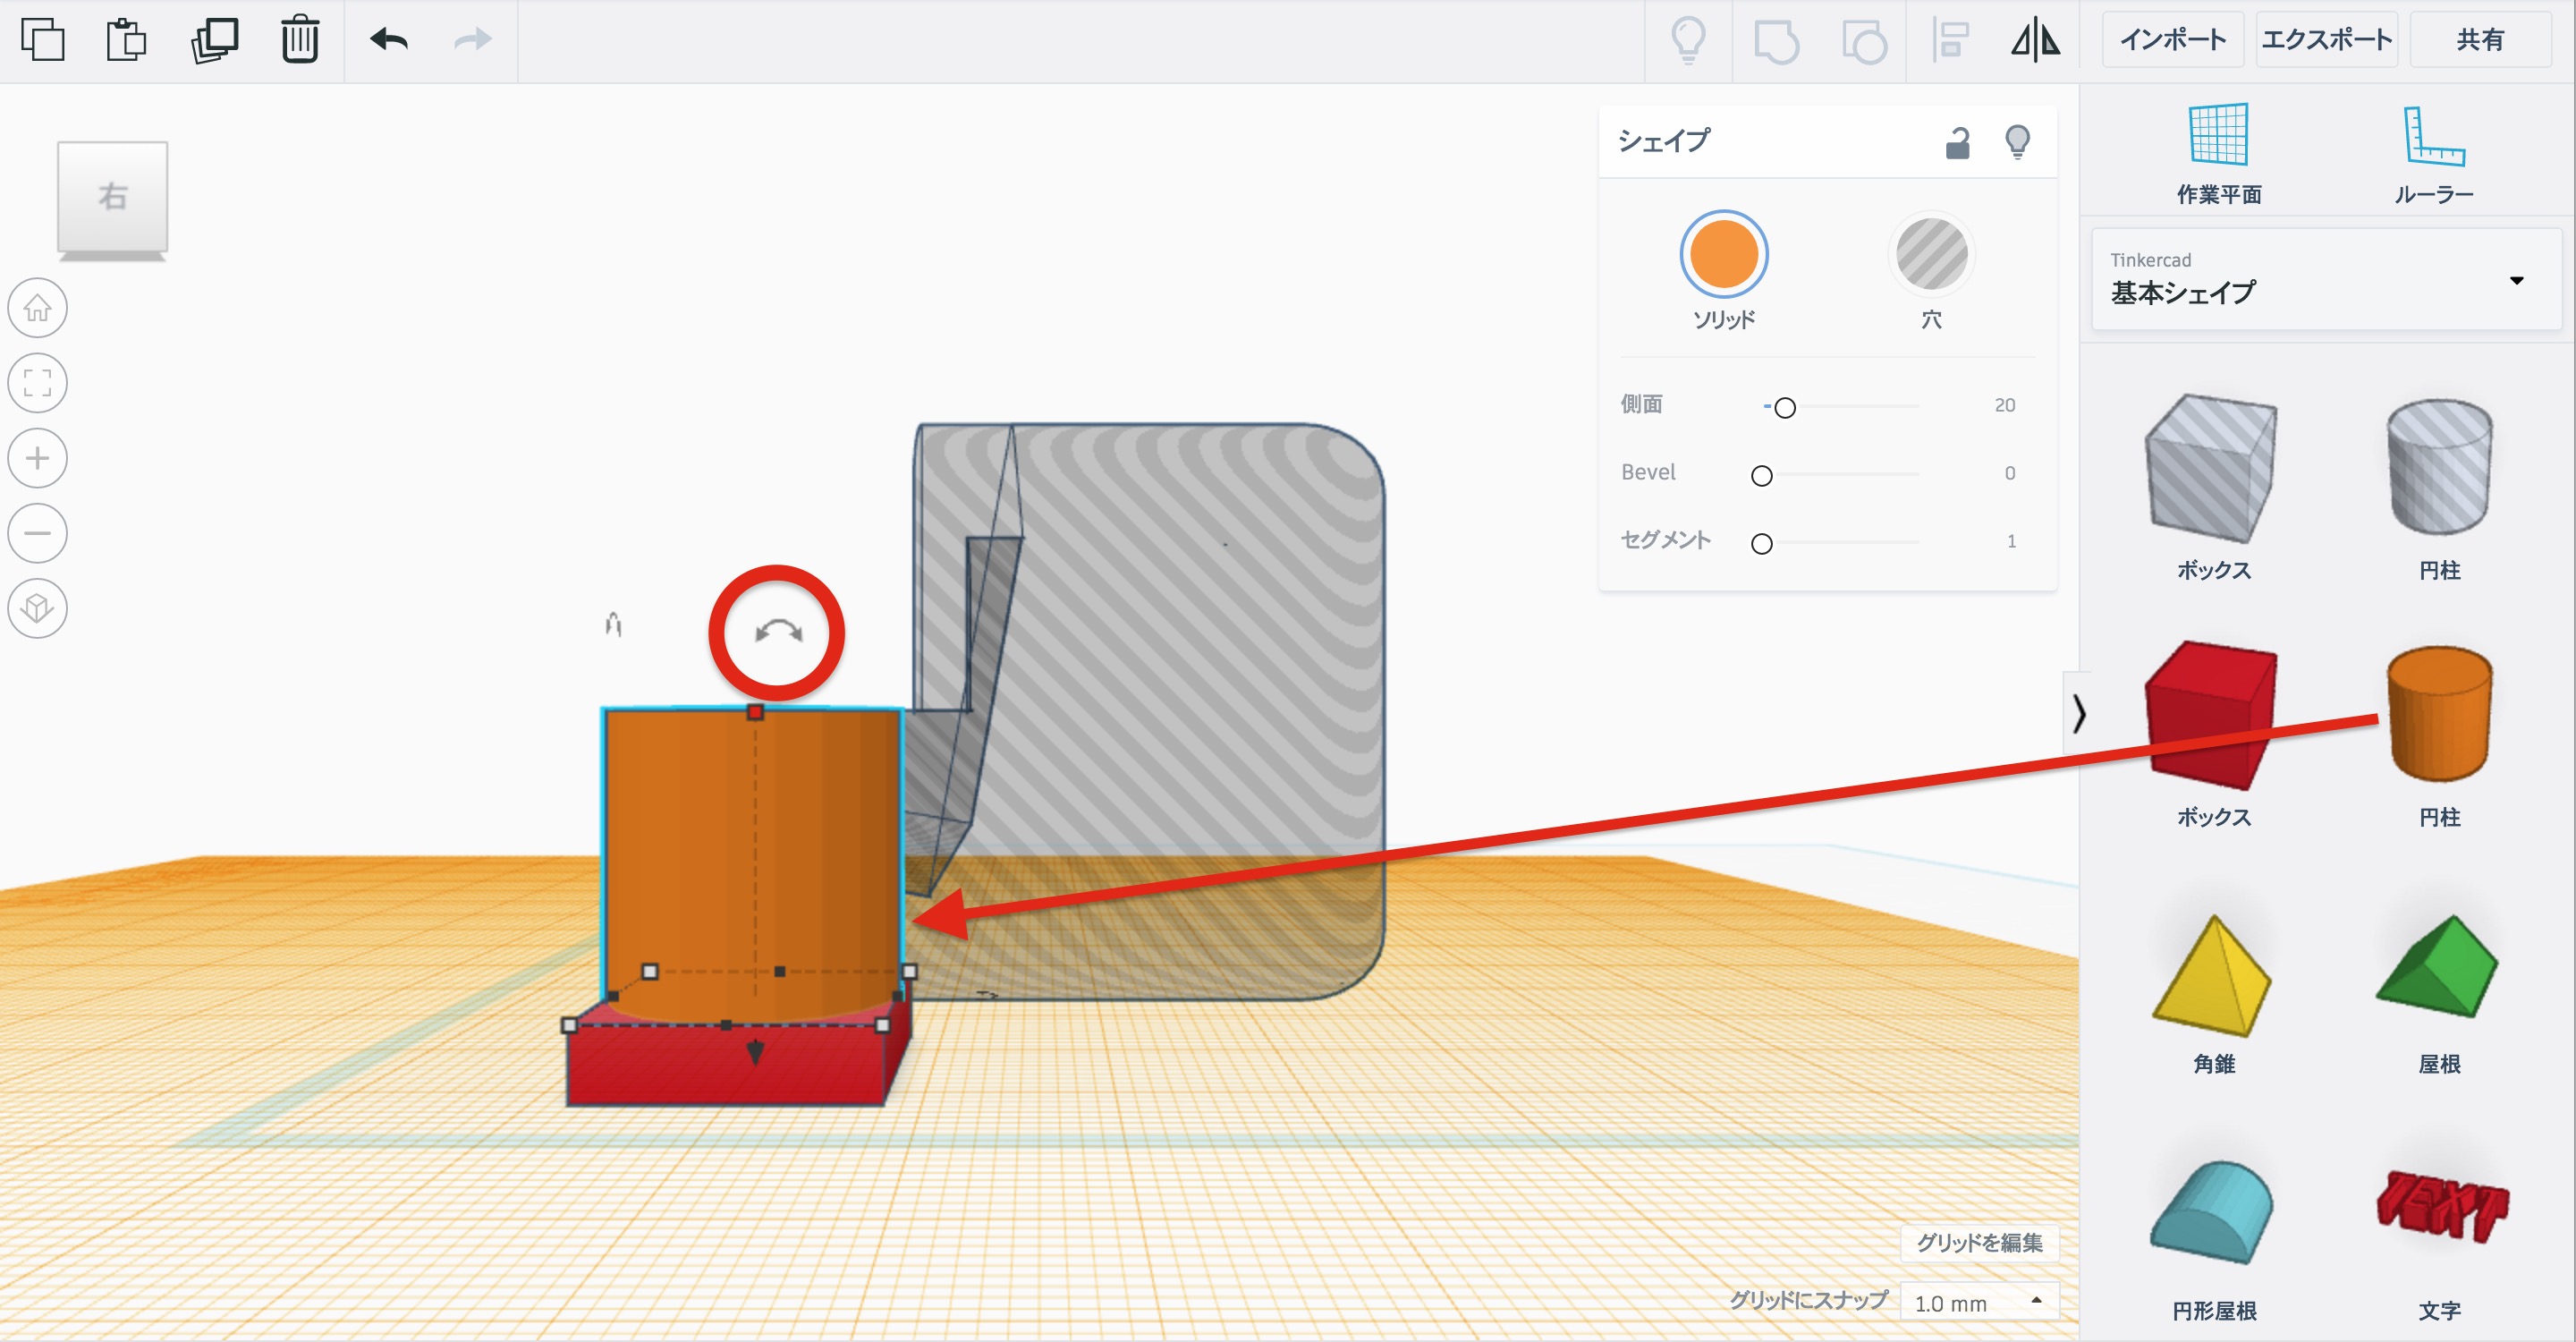
Task: Delete selection with trash icon
Action: click(300, 40)
